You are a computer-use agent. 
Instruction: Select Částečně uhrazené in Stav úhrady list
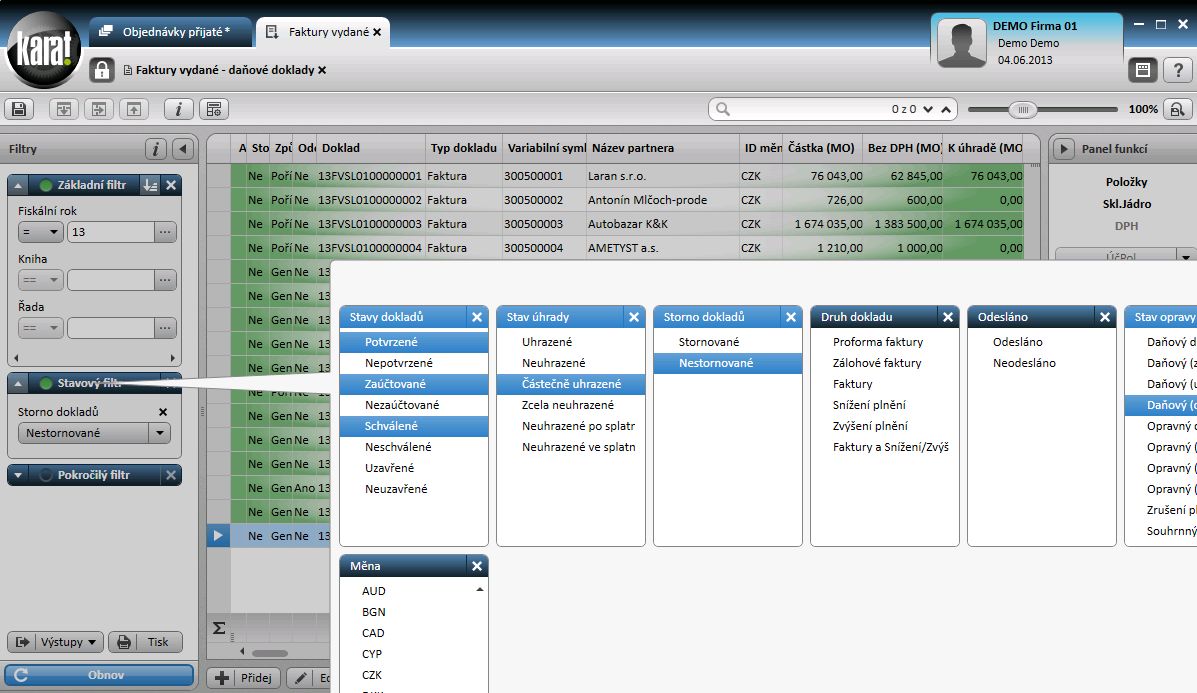tap(571, 384)
